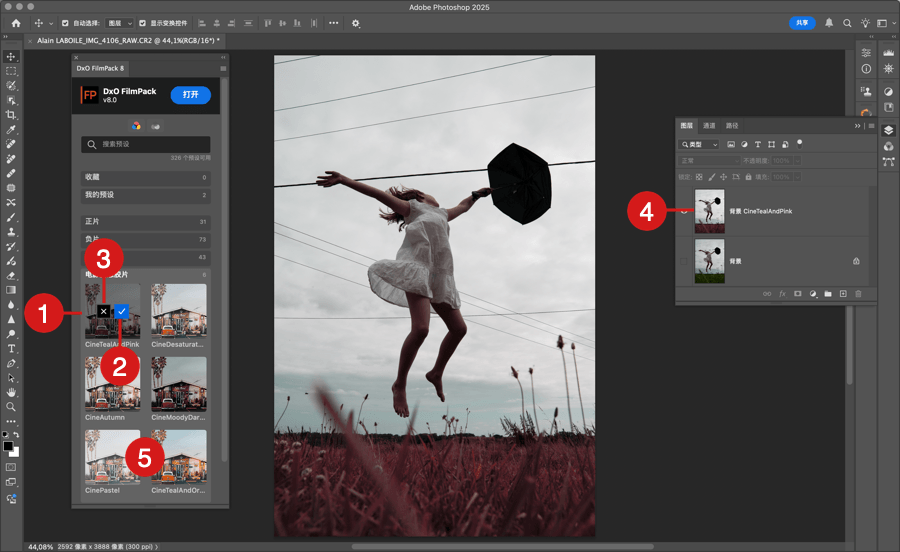Click the blue 打开 button in FilmPack
The image size is (900, 552).
click(x=190, y=95)
